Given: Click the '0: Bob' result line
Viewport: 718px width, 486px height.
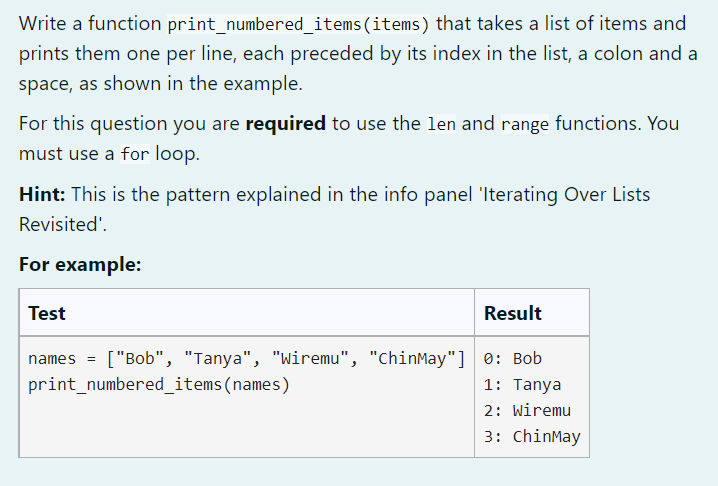Looking at the screenshot, I should [x=513, y=358].
